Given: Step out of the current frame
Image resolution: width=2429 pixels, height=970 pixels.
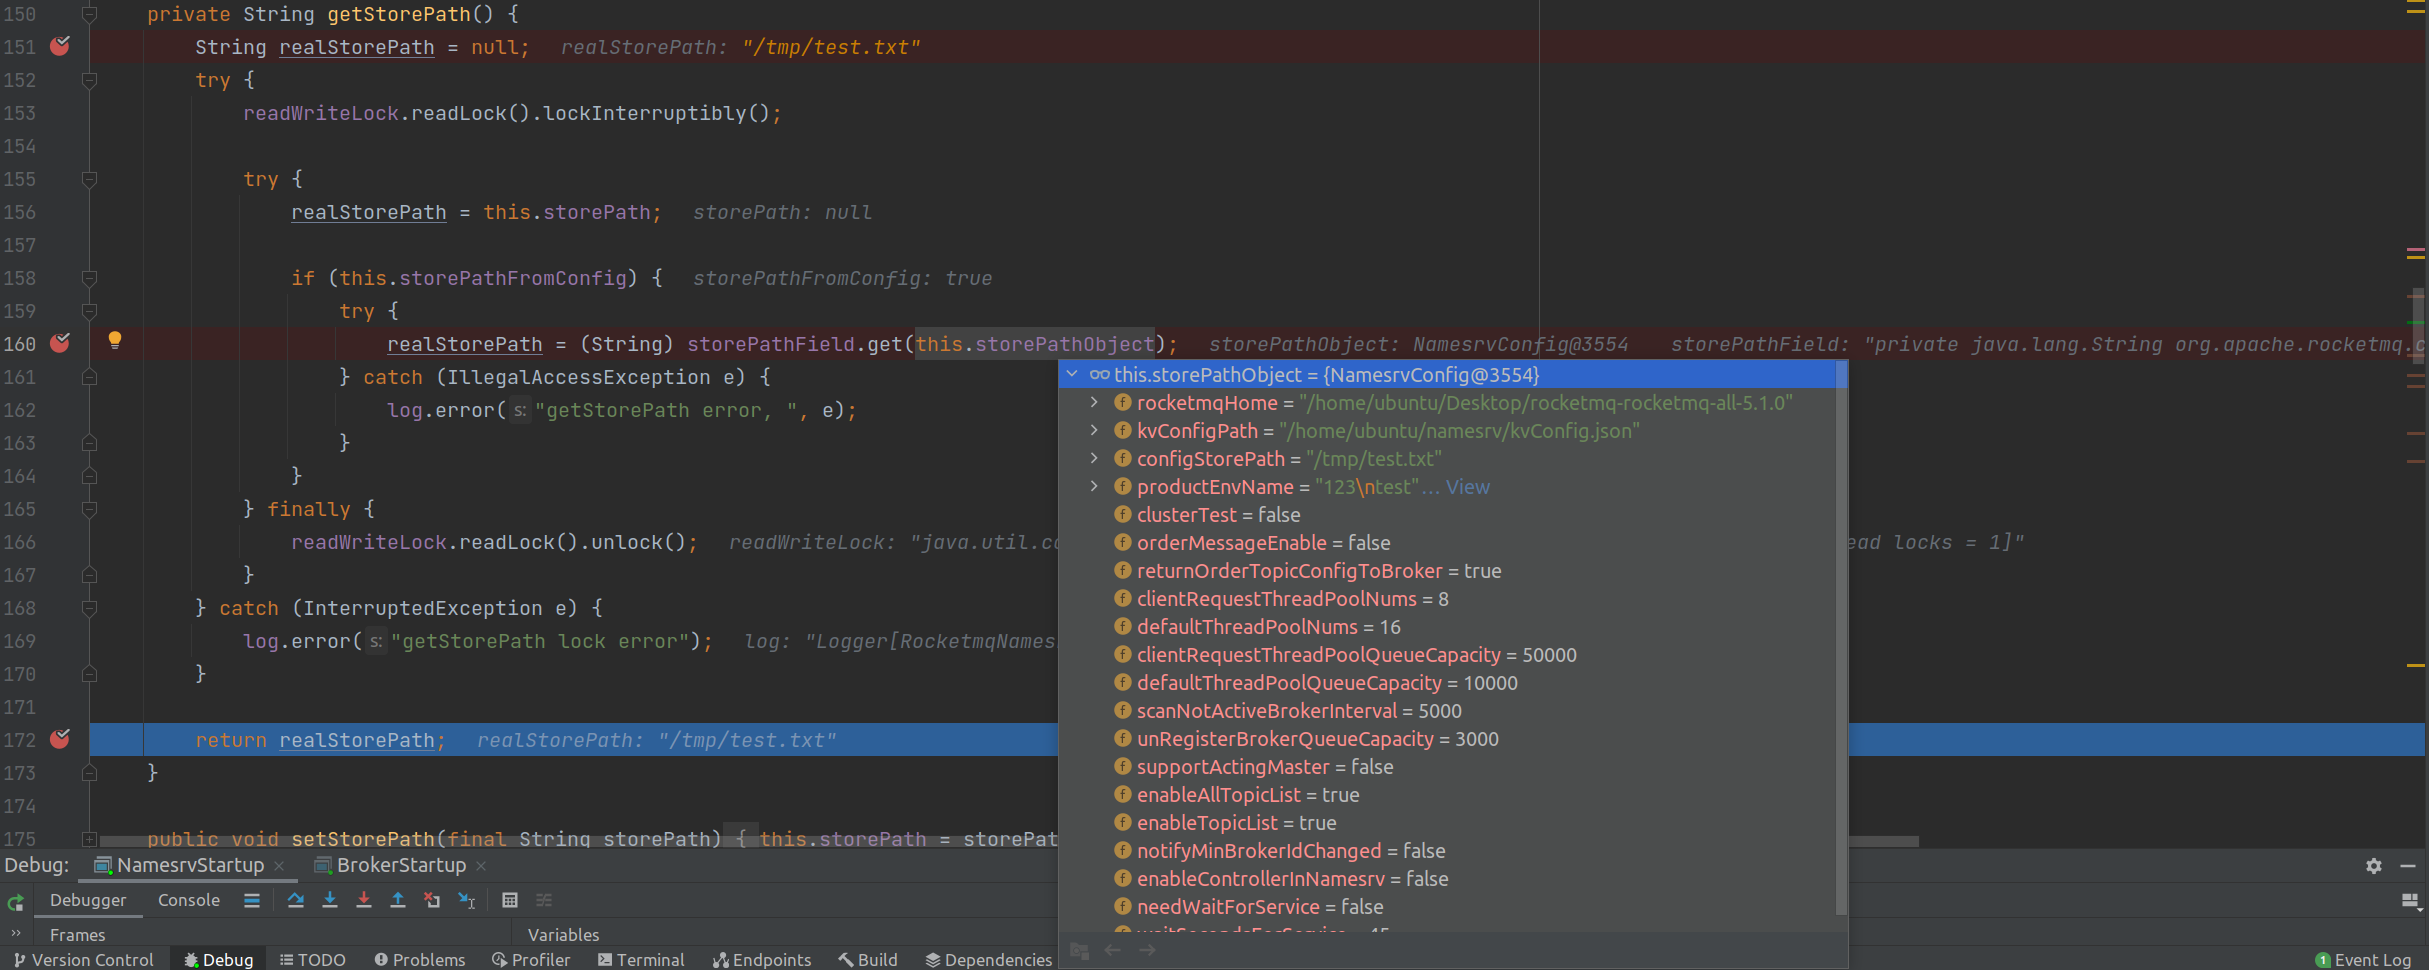Looking at the screenshot, I should pos(397,900).
